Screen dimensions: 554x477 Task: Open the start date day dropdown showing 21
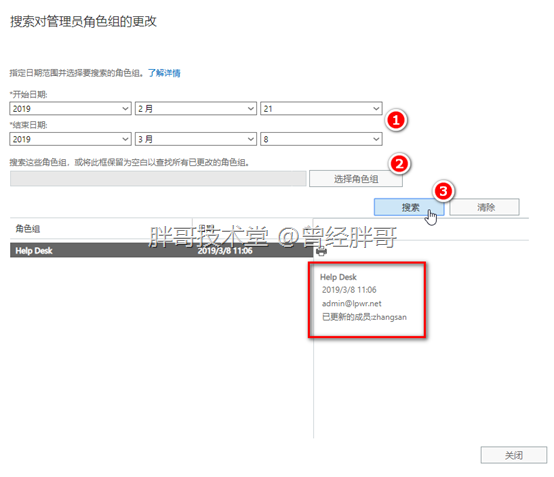tap(321, 108)
